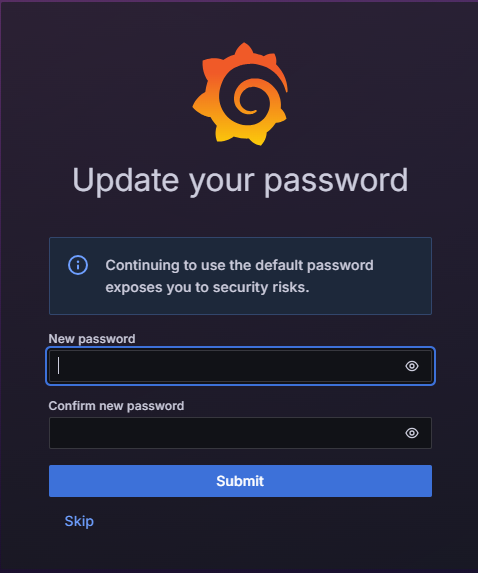Focus the New password input field
Viewport: 478px width, 573px height.
click(x=240, y=366)
